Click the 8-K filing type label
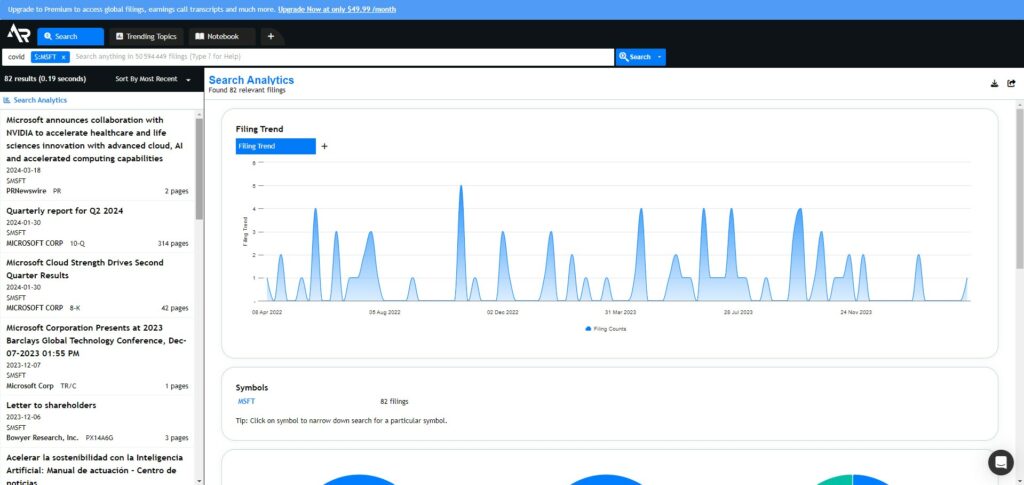This screenshot has height=485, width=1024. pyautogui.click(x=75, y=308)
